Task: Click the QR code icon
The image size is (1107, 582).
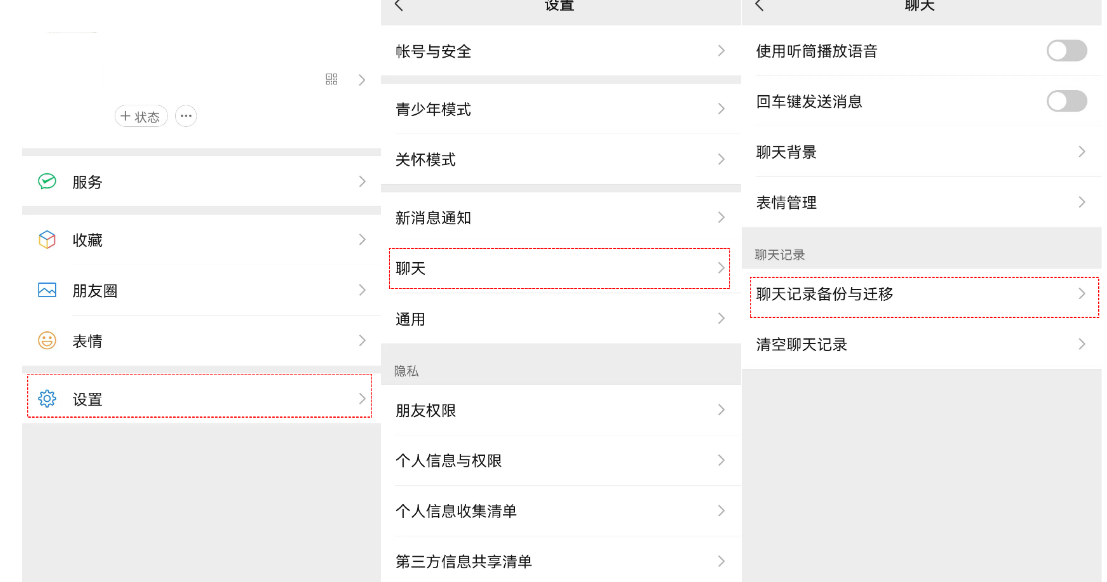Action: [x=332, y=79]
